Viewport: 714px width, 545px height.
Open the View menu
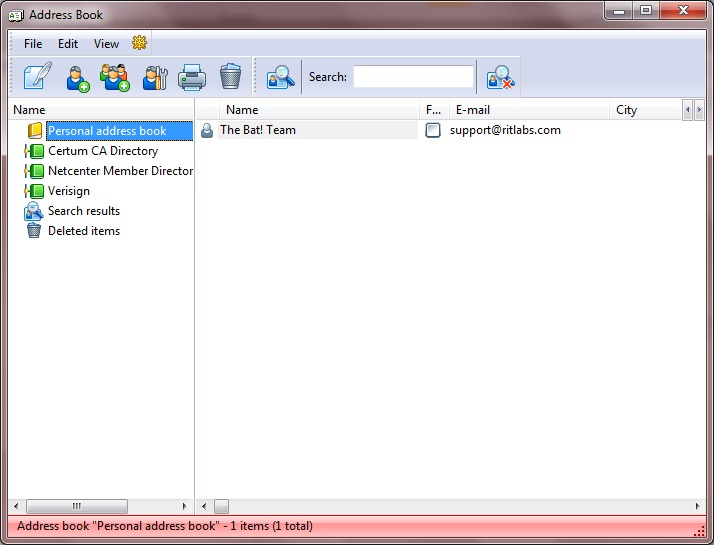[x=106, y=44]
